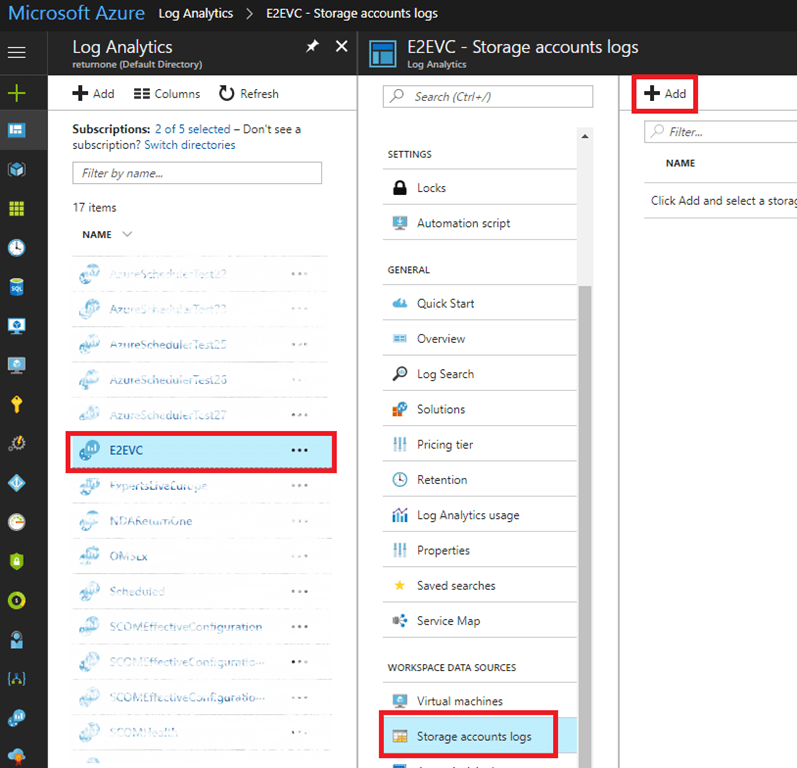797x768 pixels.
Task: Close the Log Analytics blade
Action: pyautogui.click(x=342, y=47)
